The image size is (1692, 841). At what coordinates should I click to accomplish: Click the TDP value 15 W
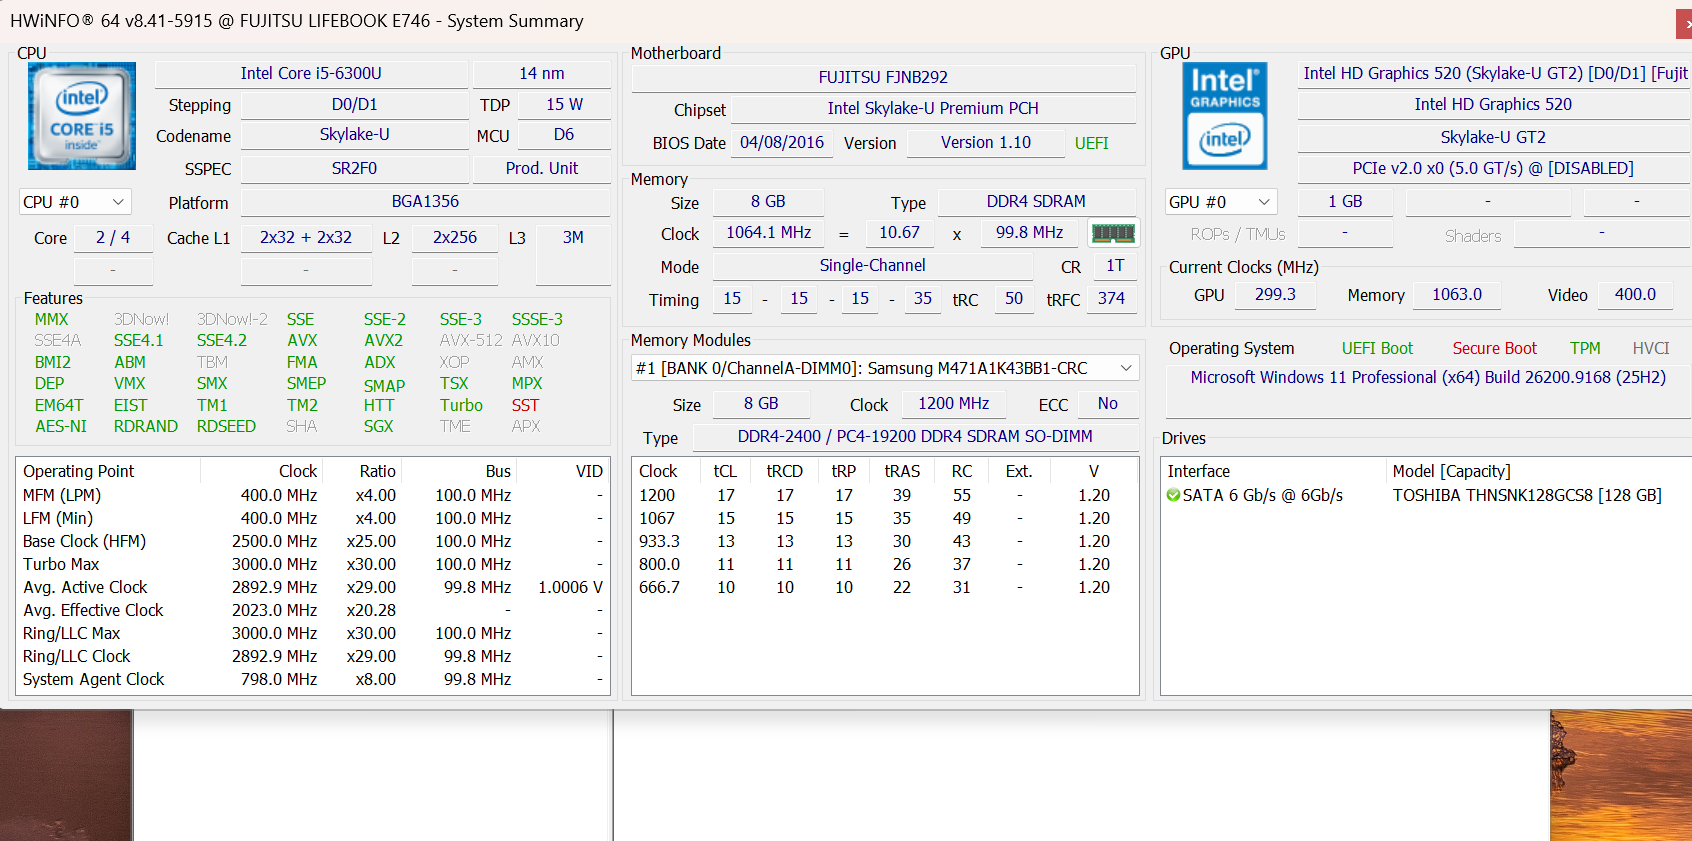[564, 104]
